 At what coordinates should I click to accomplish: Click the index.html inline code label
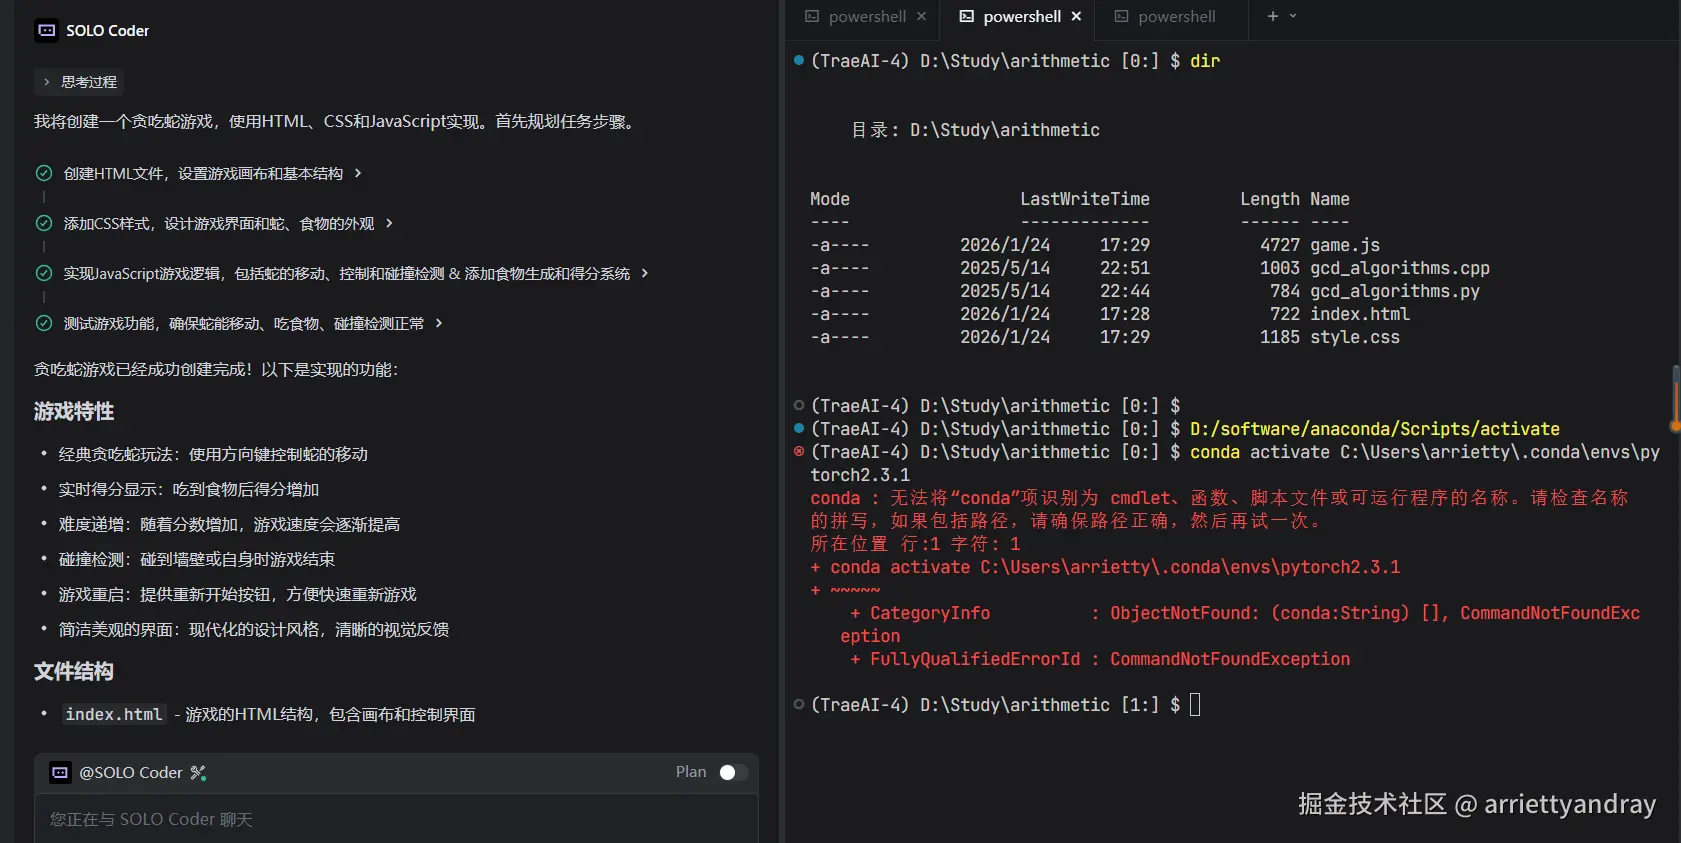coord(114,714)
